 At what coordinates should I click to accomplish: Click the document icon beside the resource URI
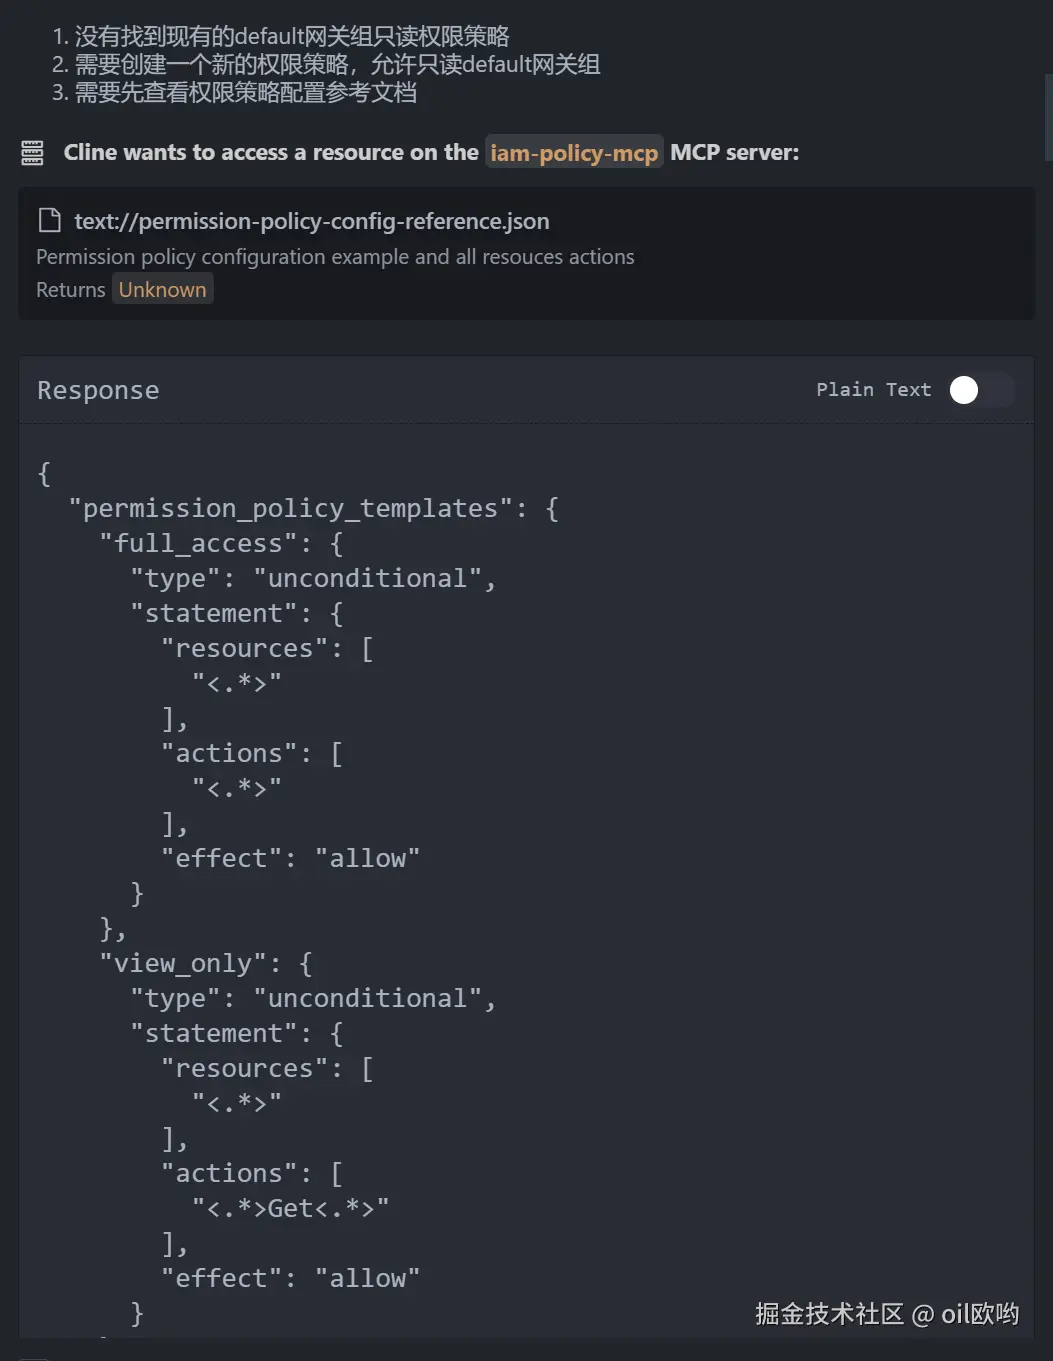point(49,221)
